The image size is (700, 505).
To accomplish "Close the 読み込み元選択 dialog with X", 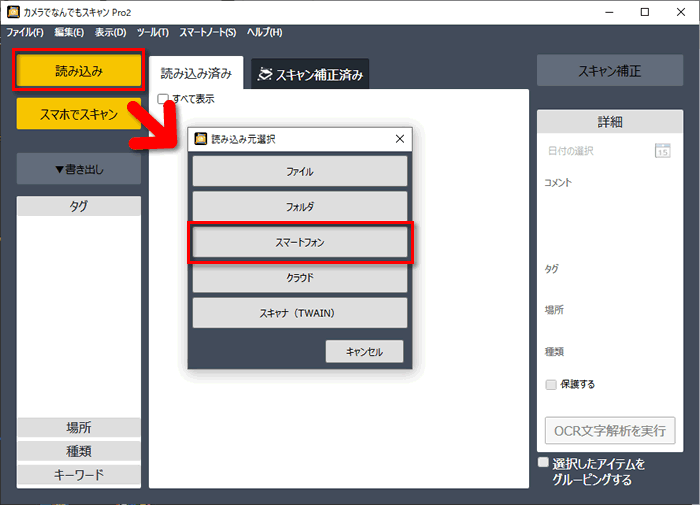I will point(399,139).
